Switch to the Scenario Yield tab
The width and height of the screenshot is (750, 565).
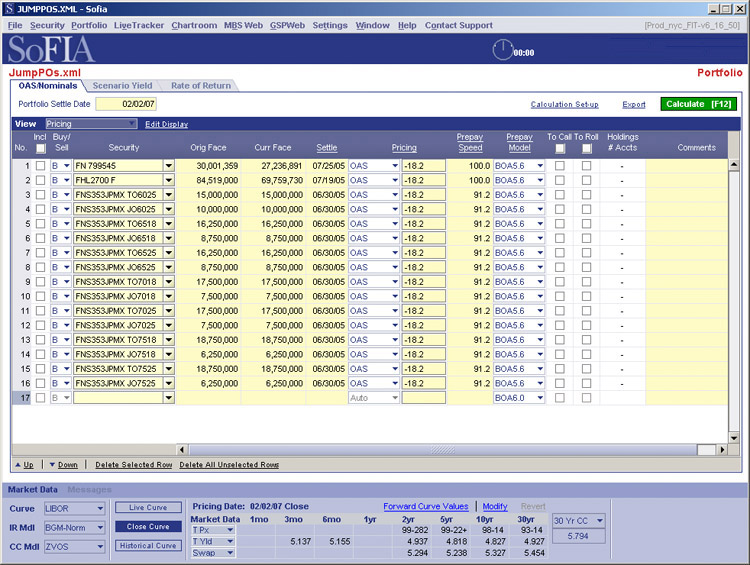(121, 86)
